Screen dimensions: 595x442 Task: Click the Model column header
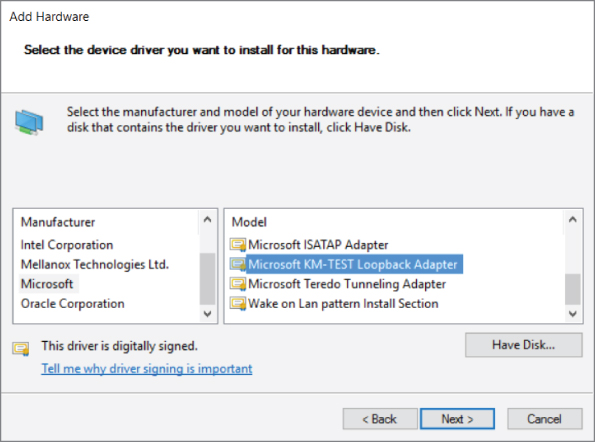point(249,222)
